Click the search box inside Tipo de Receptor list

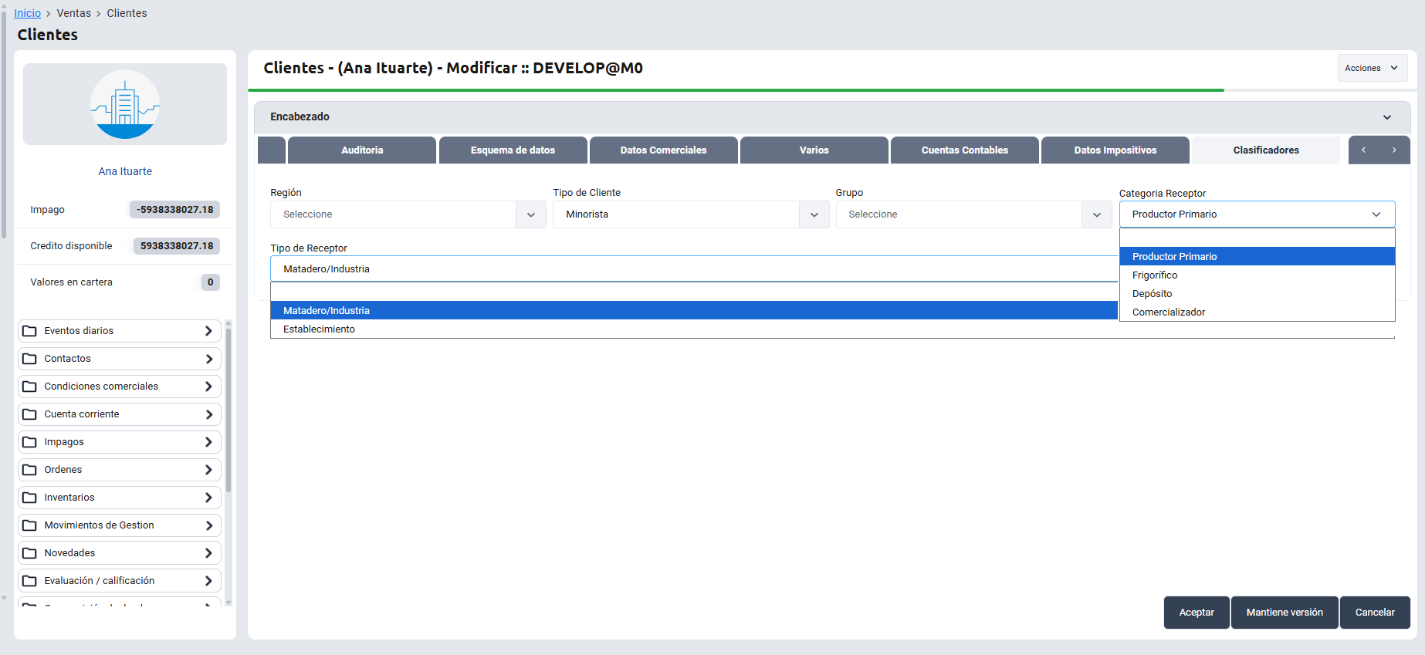coord(694,291)
